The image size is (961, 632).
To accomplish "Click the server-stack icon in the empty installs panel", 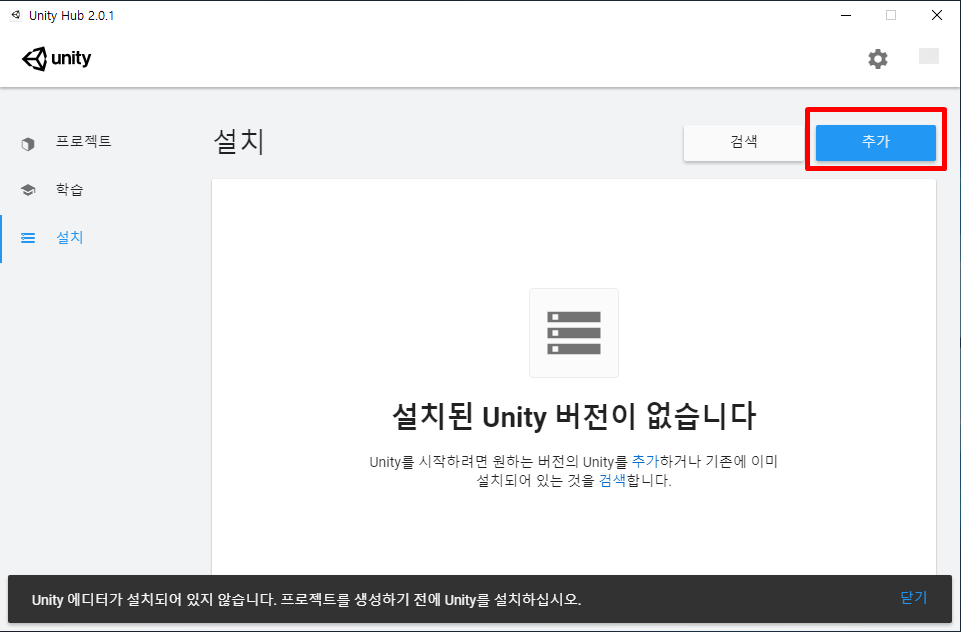I will 574,333.
